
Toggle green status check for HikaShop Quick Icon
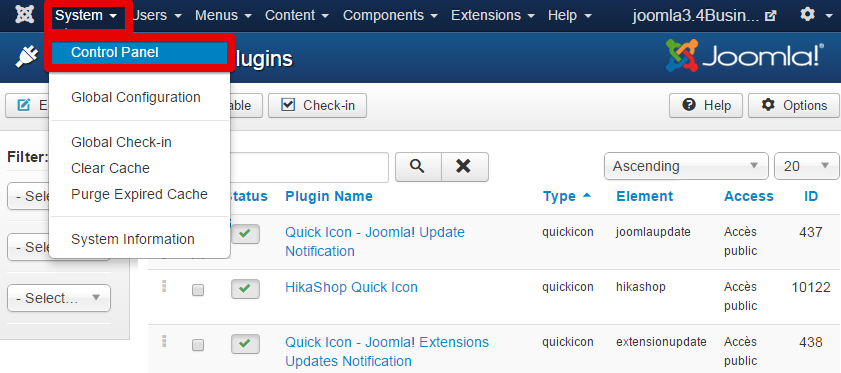[x=245, y=289]
